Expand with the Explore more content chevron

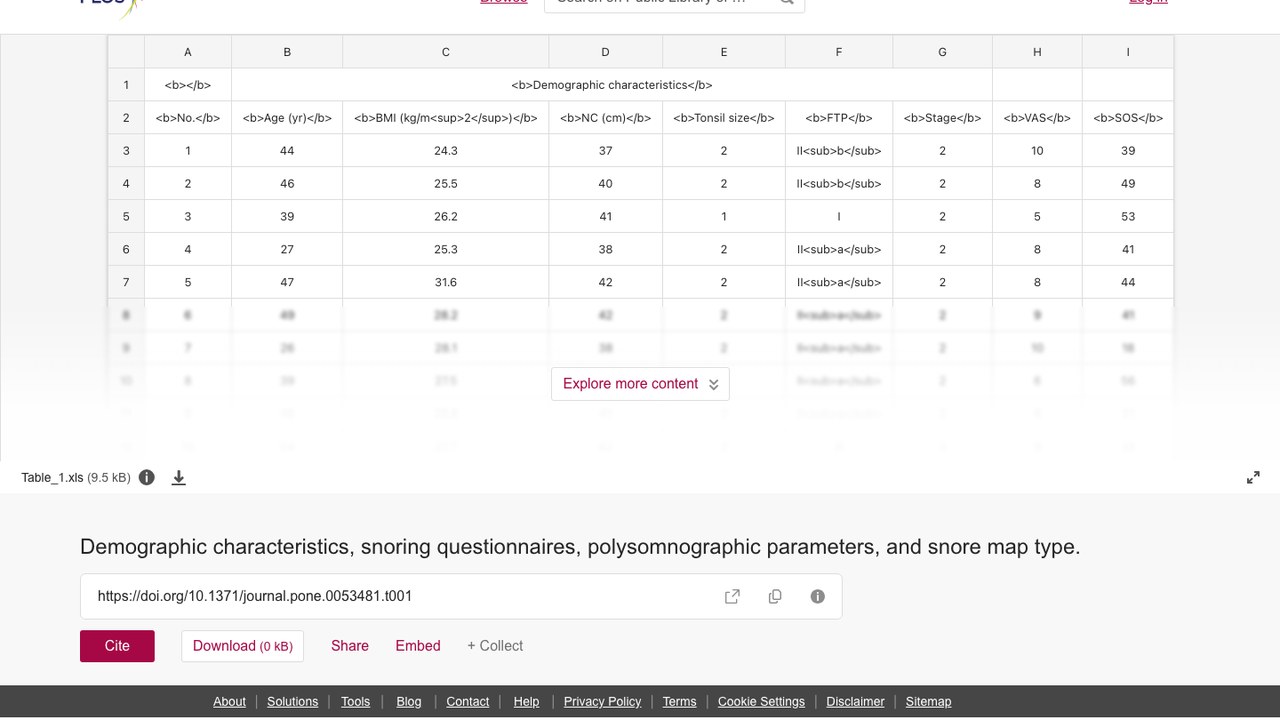[714, 384]
